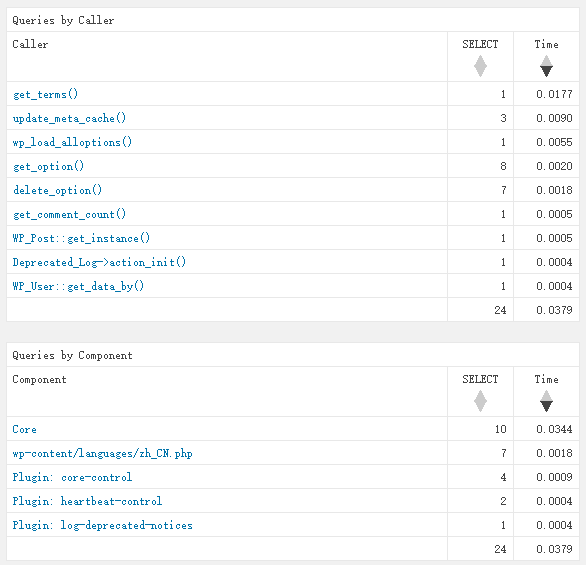Filter by WP_User::get_data_by() caller
Viewport: 586px width, 565px height.
78,286
